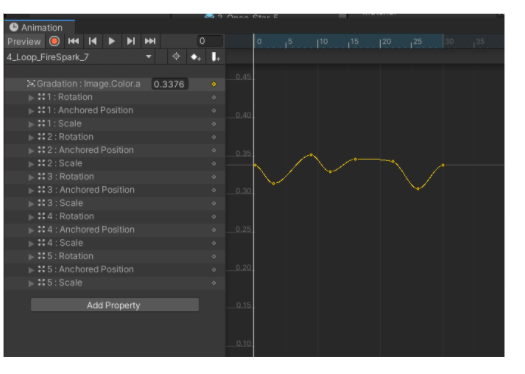This screenshot has height=374, width=525.
Task: Expand the 2 : Rotation property
Action: 31,137
